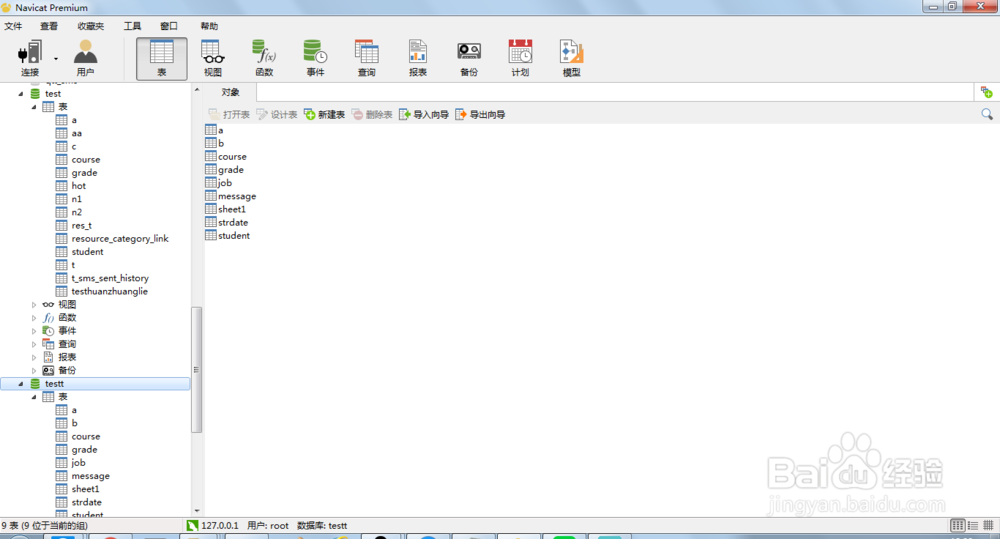Expand the 事件 node in tree
Viewport: 1000px width, 539px height.
[x=34, y=331]
